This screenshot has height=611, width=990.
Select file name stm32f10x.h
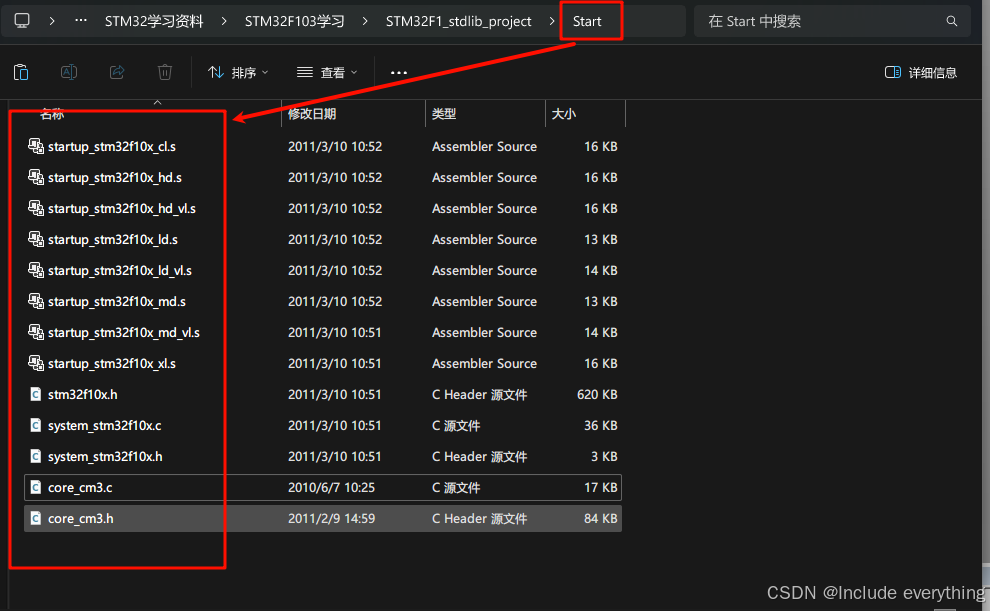tap(83, 394)
